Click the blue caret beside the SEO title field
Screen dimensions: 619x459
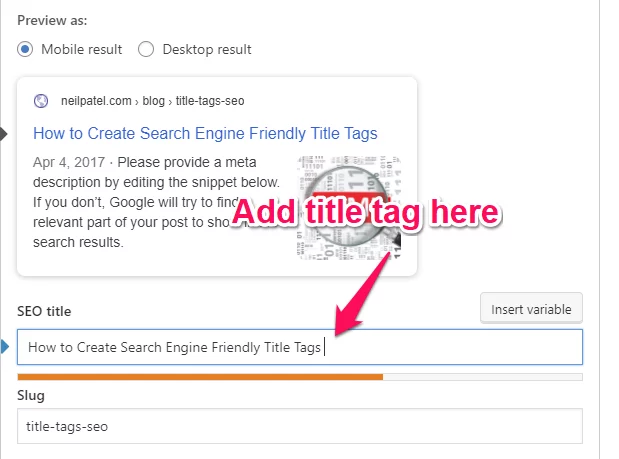[x=5, y=347]
